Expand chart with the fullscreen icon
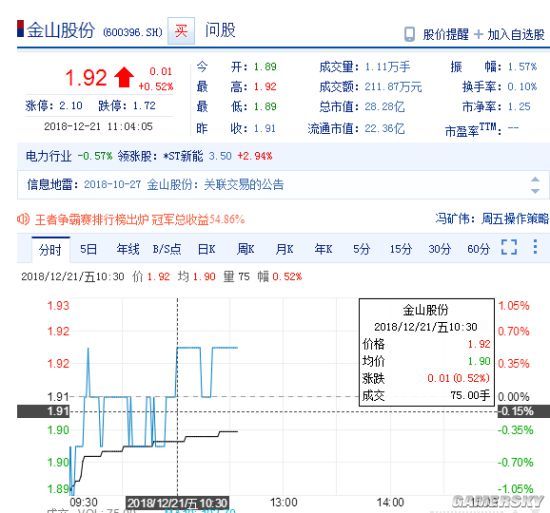This screenshot has height=513, width=550. point(509,247)
